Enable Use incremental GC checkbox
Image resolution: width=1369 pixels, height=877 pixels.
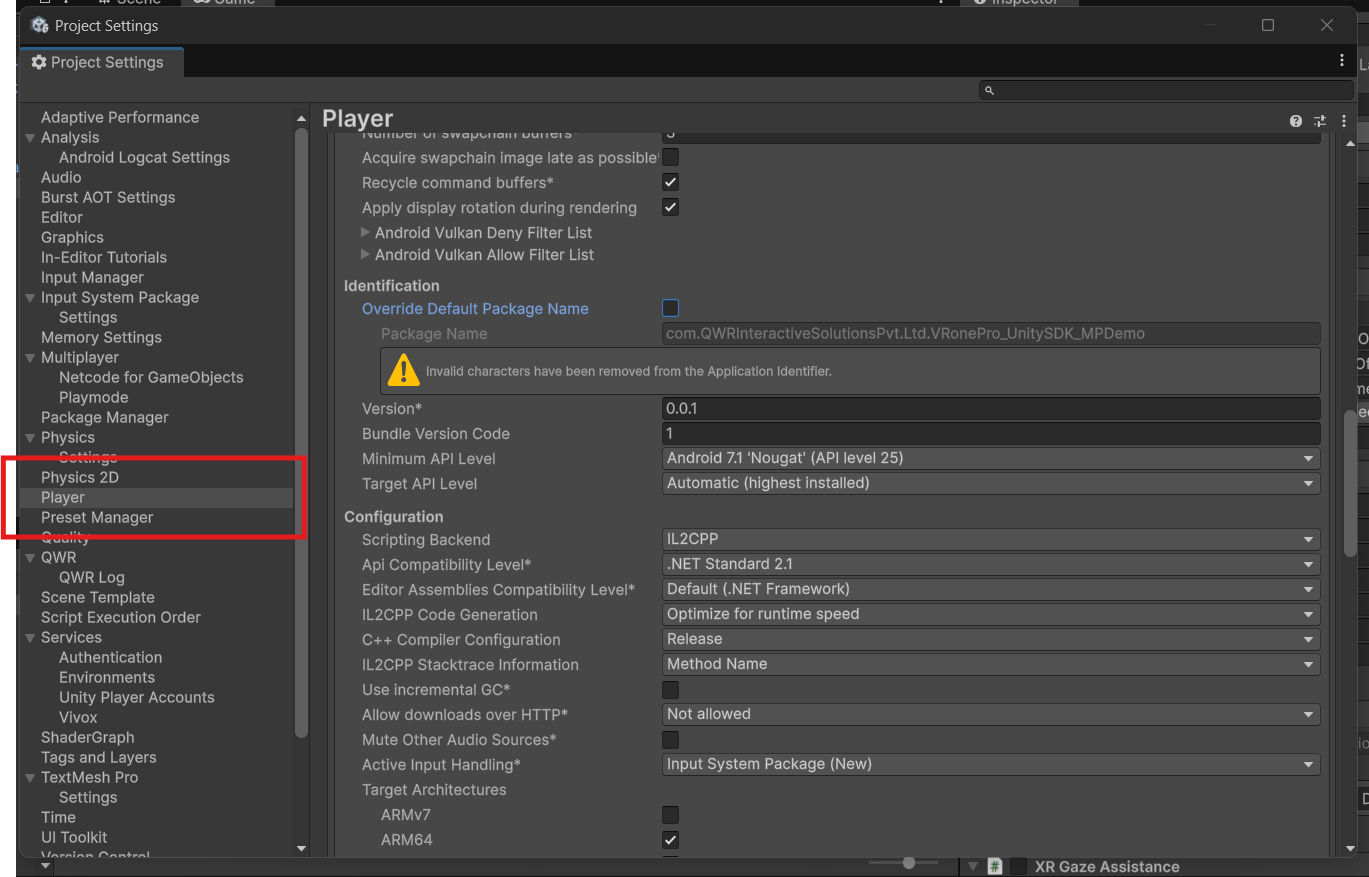tap(671, 689)
